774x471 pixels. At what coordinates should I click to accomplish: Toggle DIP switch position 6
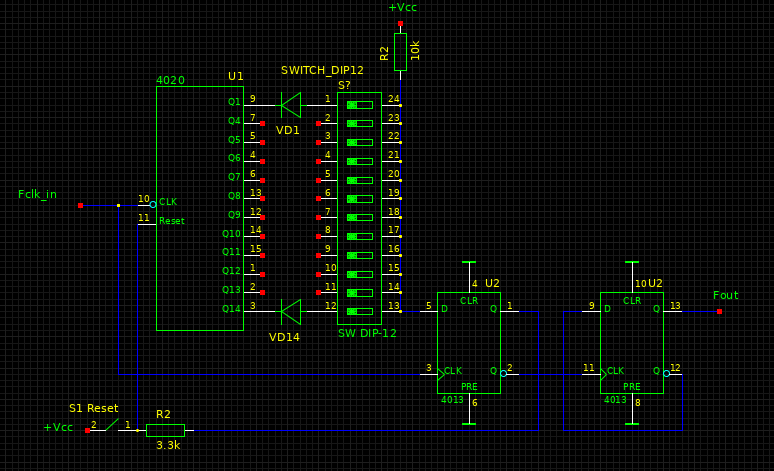tap(359, 198)
